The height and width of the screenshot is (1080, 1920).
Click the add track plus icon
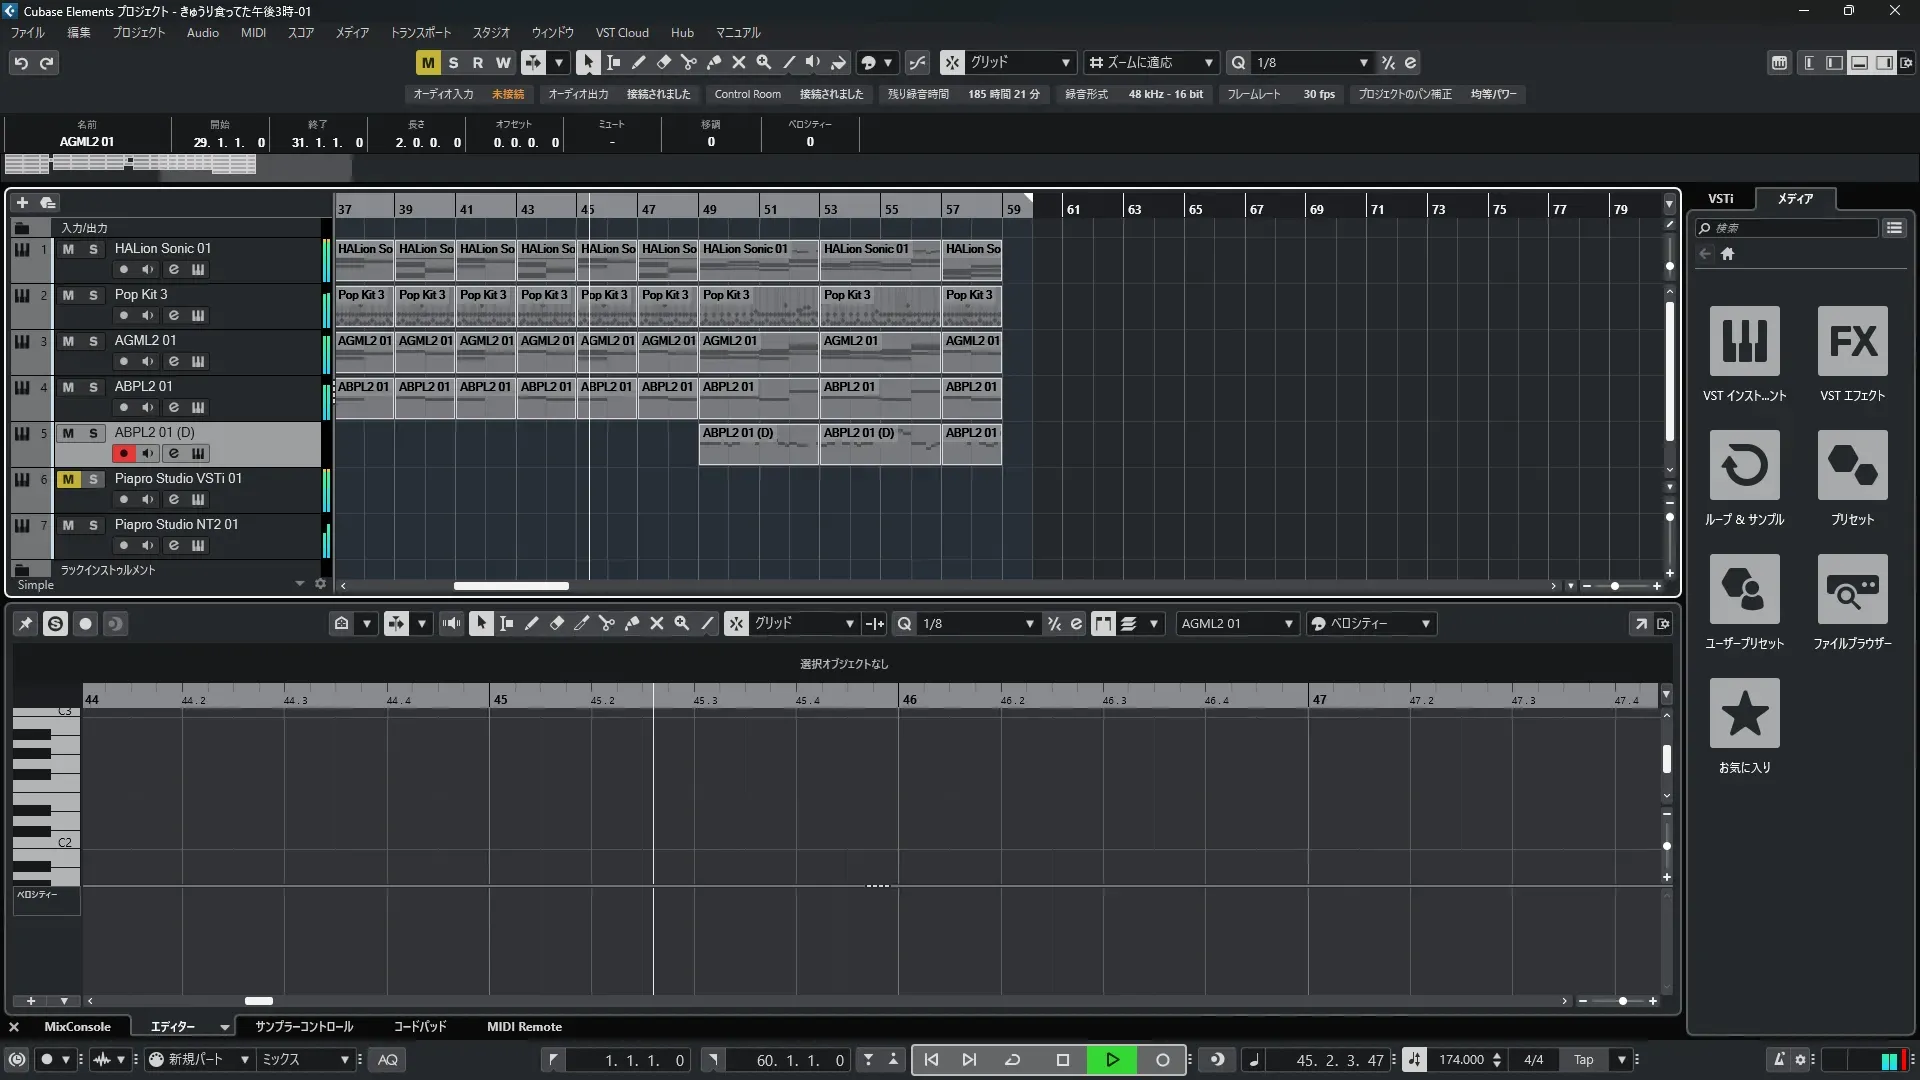click(x=22, y=203)
